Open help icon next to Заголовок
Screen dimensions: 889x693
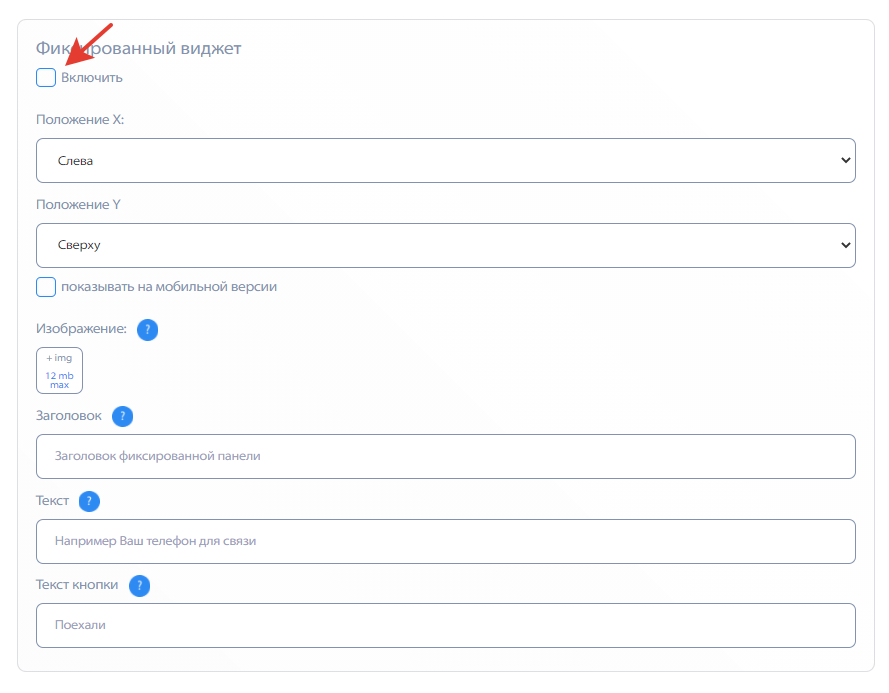point(122,416)
